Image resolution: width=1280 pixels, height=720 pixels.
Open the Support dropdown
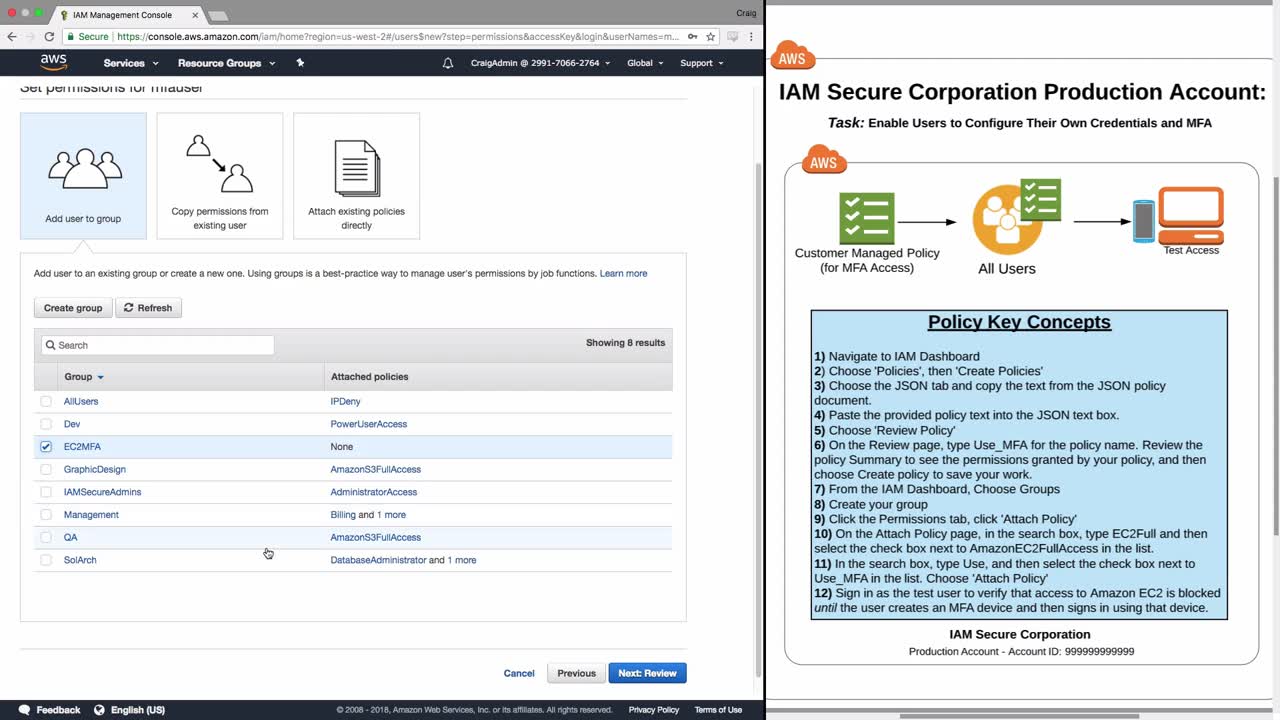pos(702,63)
